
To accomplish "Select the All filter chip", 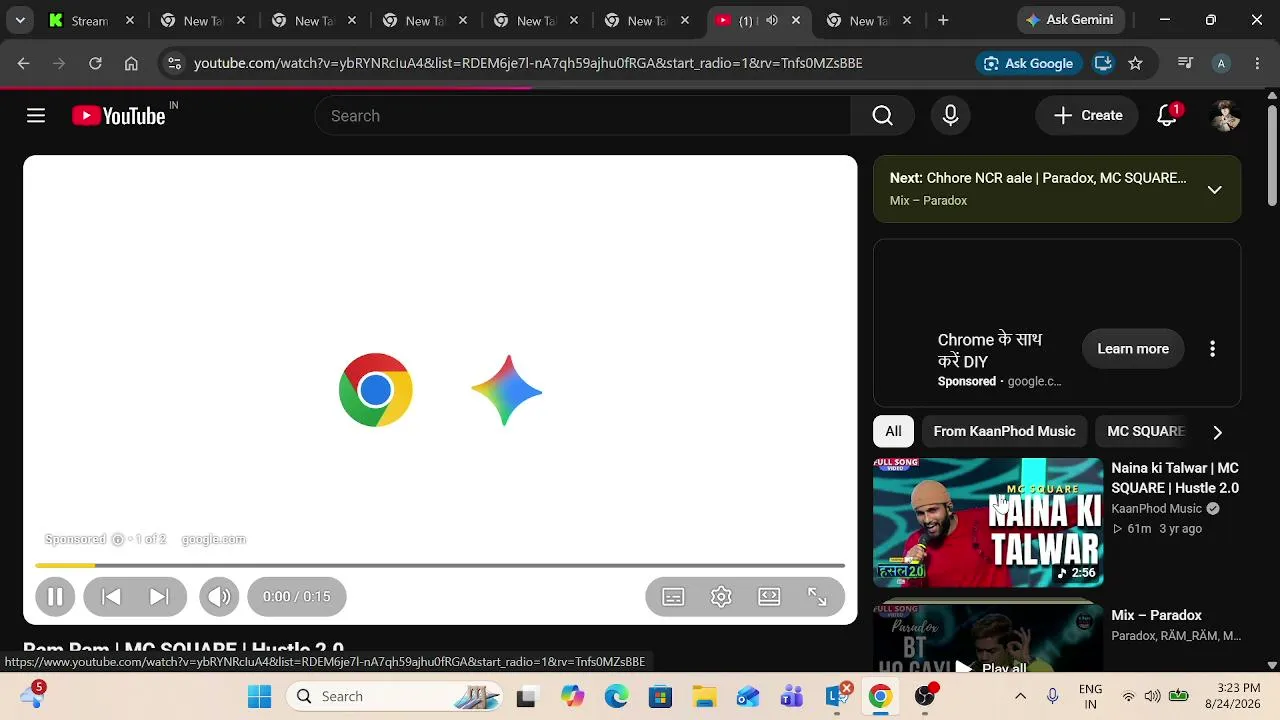I will tap(893, 432).
